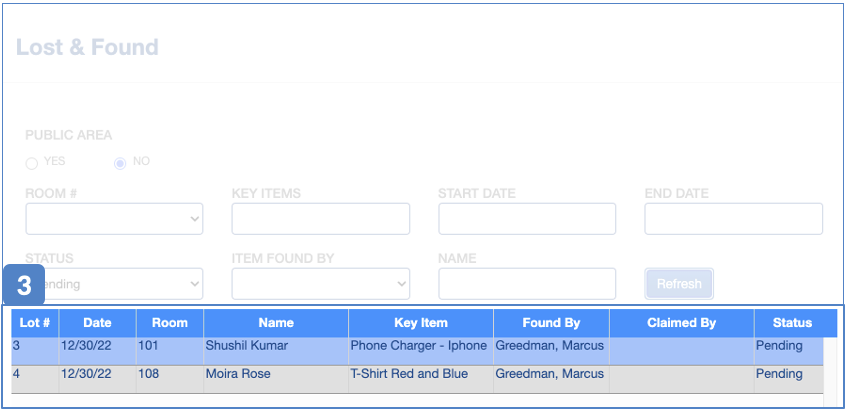
Task: Sort by the Claimed By column header
Action: [681, 323]
